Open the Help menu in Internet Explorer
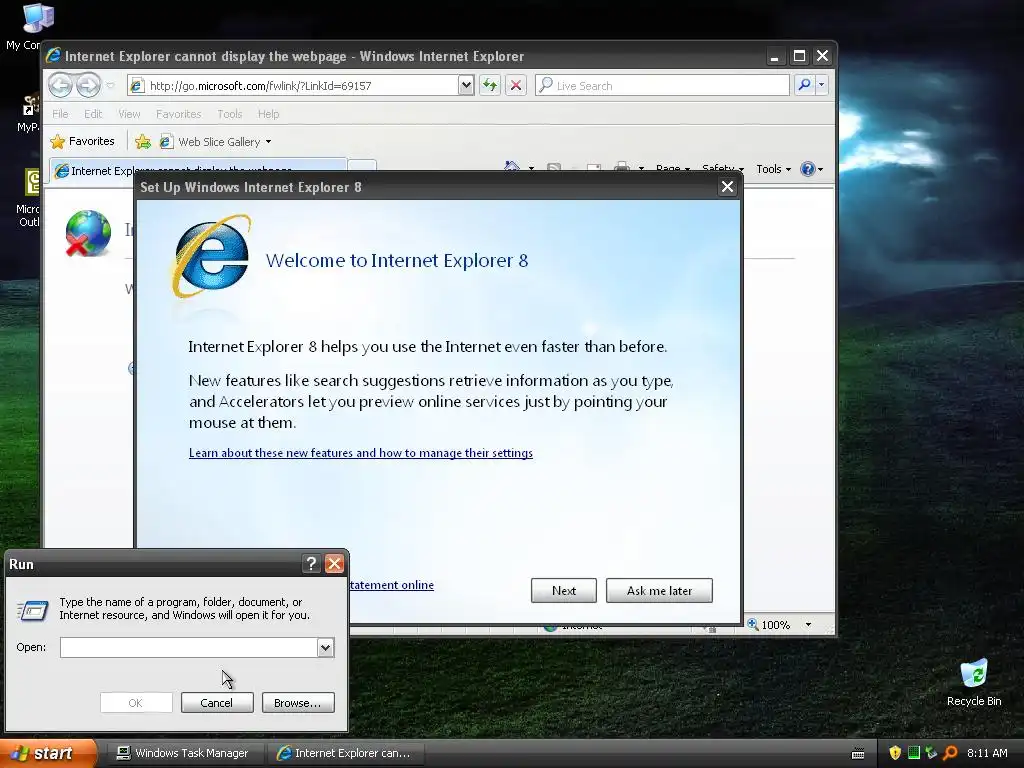The width and height of the screenshot is (1024, 768). click(268, 114)
